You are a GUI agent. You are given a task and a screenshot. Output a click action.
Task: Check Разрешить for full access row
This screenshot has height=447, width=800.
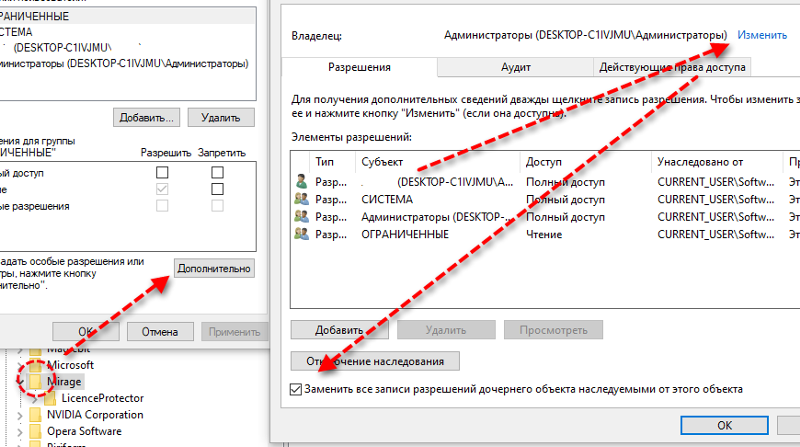pyautogui.click(x=162, y=172)
